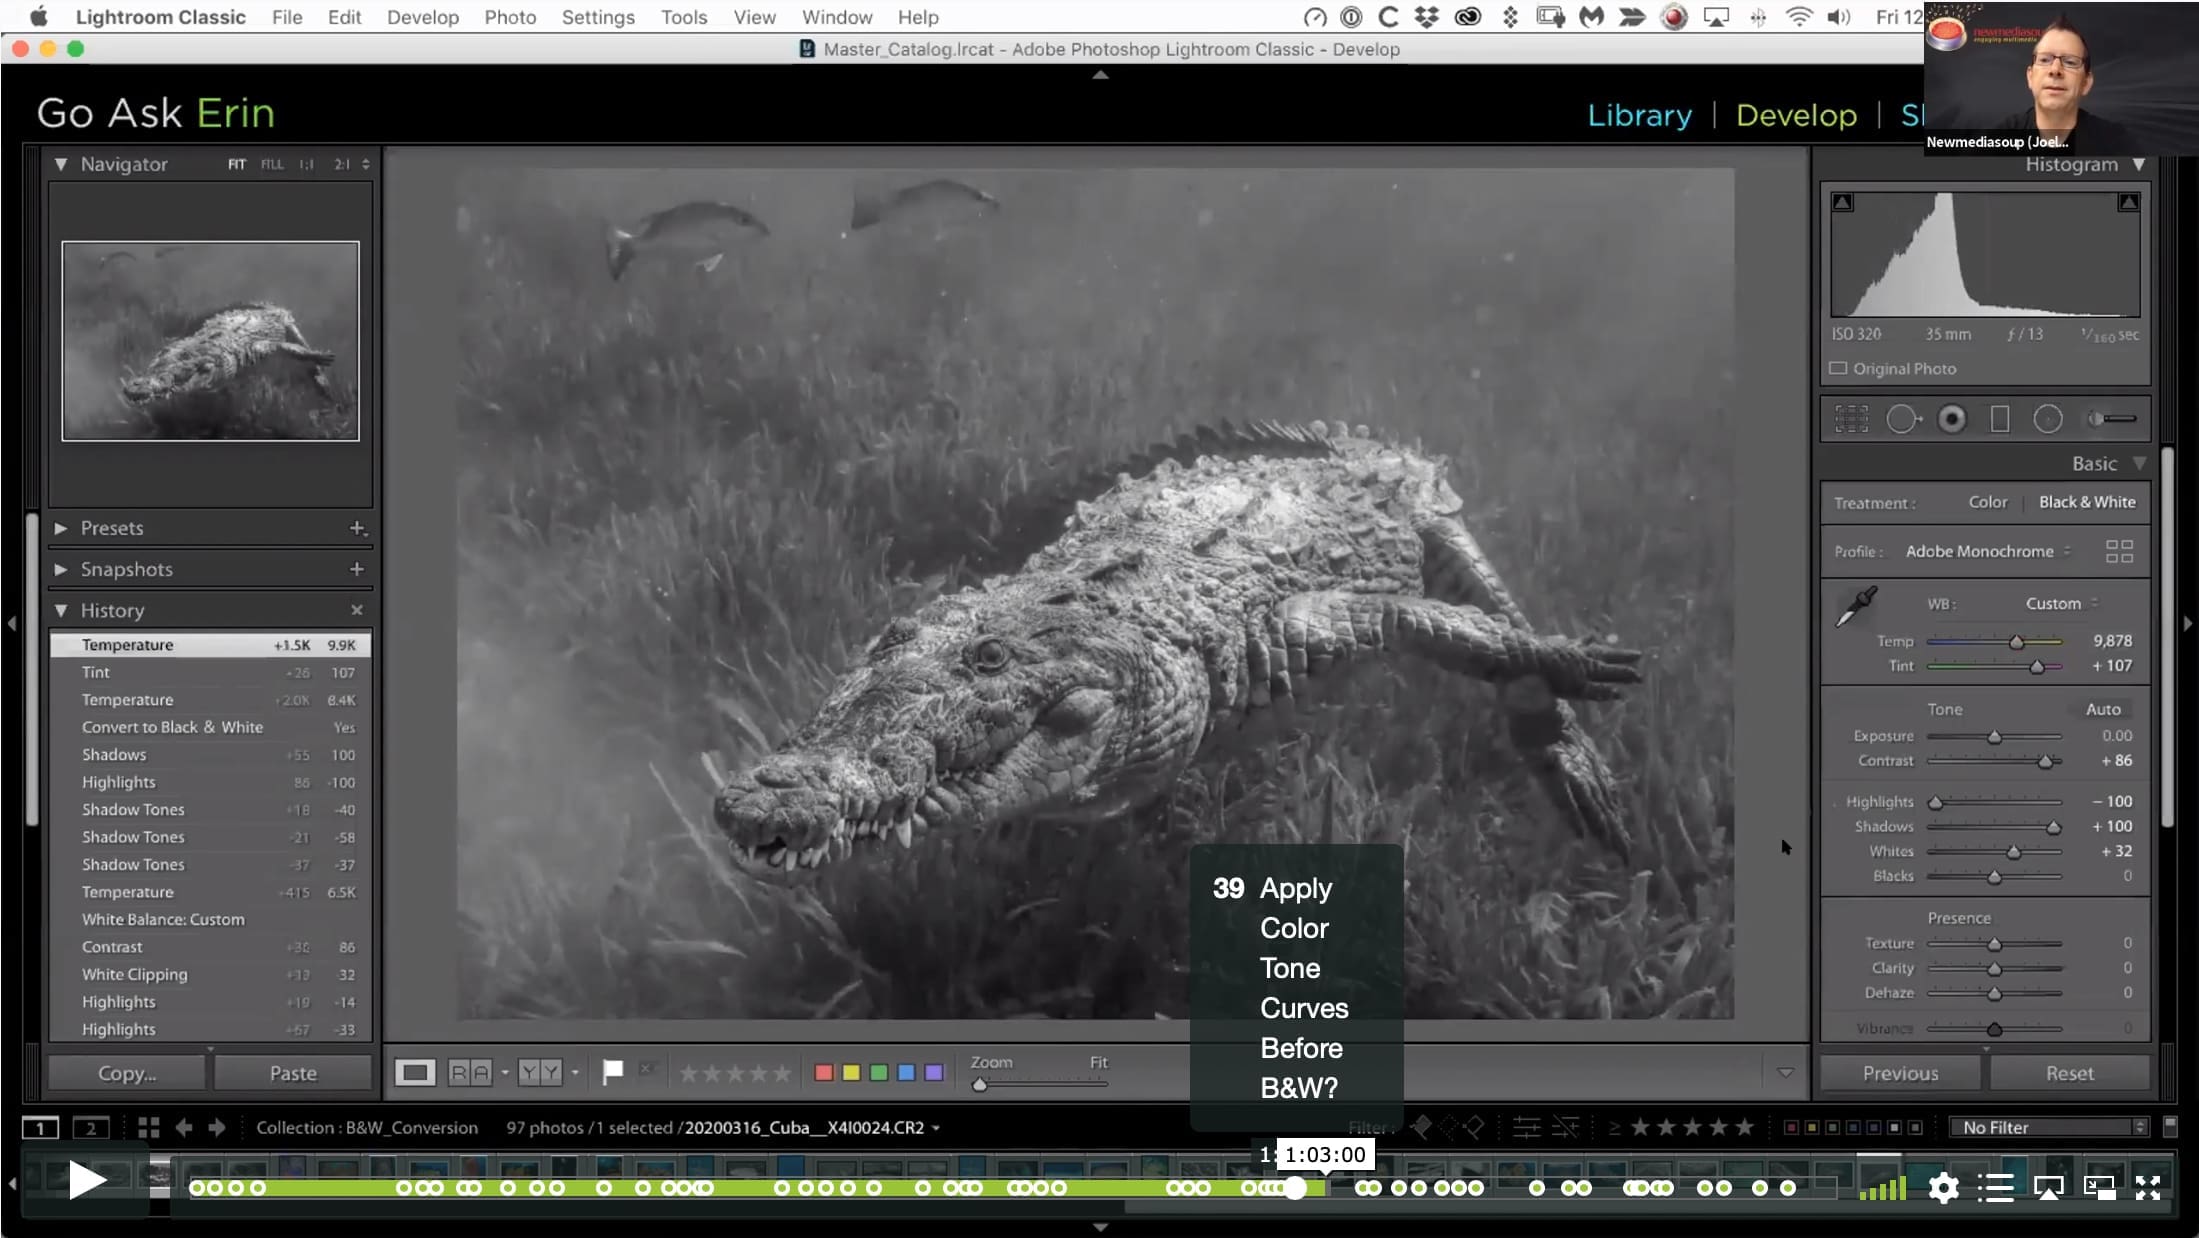
Task: Enter fullscreen in the video player
Action: click(x=2148, y=1187)
